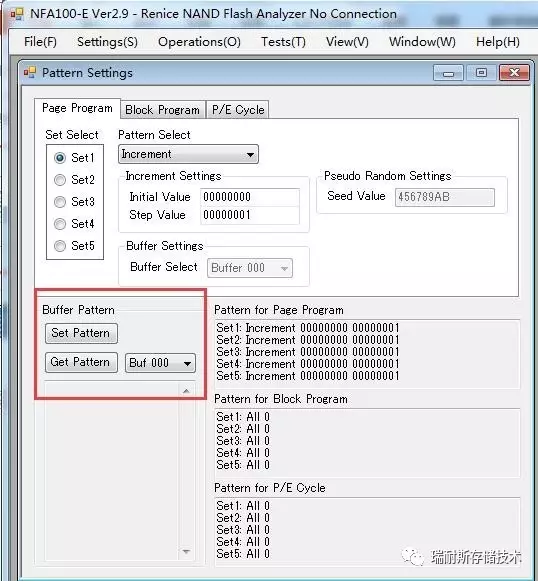Click the Pattern Settings window icon

30,72
